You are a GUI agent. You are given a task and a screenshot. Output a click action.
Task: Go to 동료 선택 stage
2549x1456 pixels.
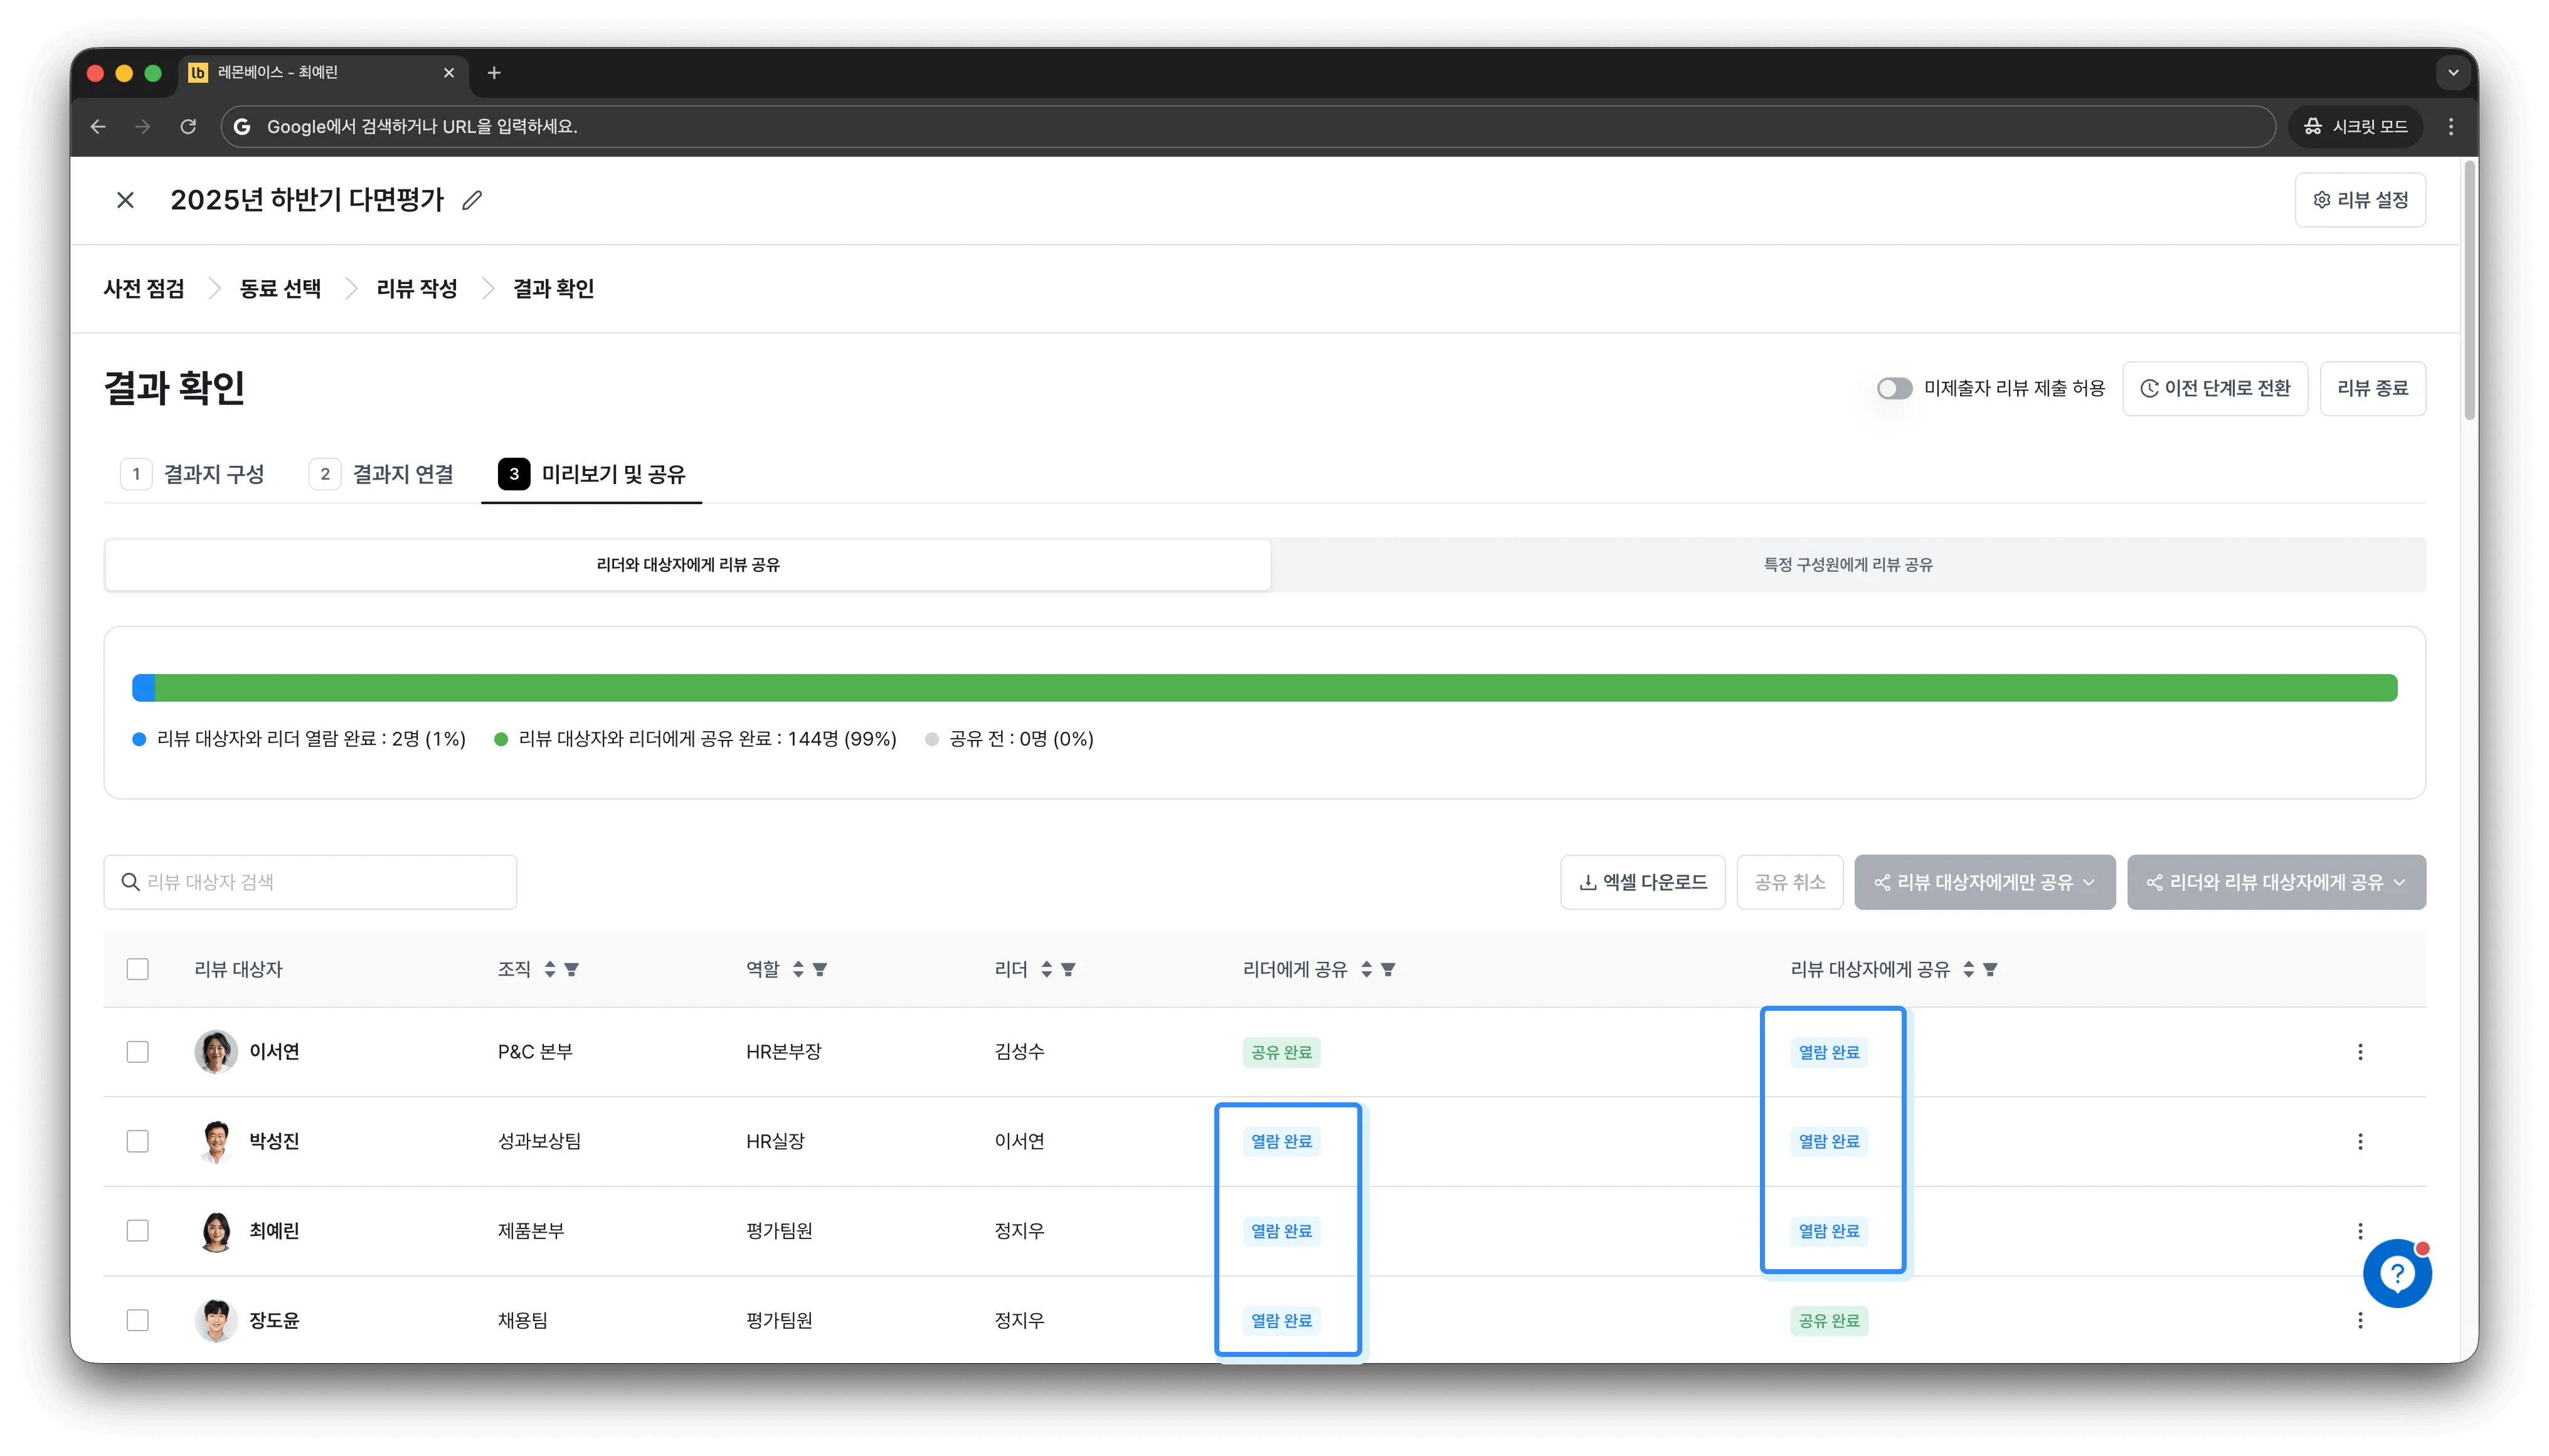click(x=280, y=289)
